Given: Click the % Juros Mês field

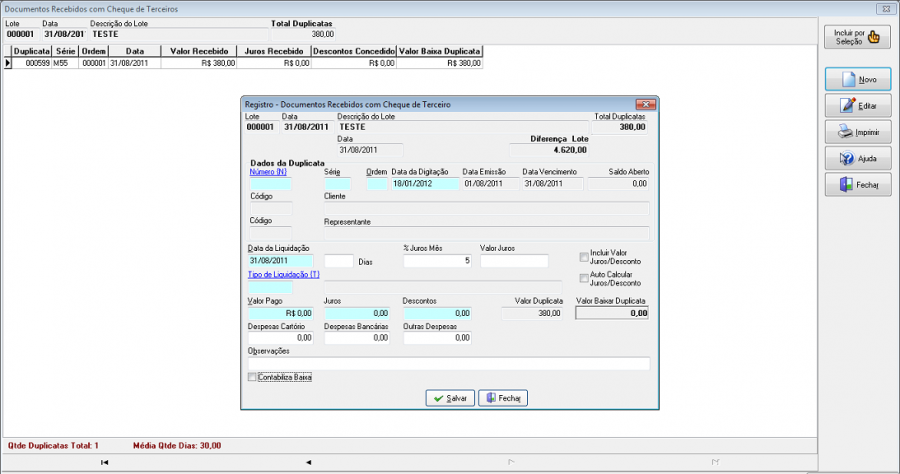Looking at the screenshot, I should tap(437, 261).
